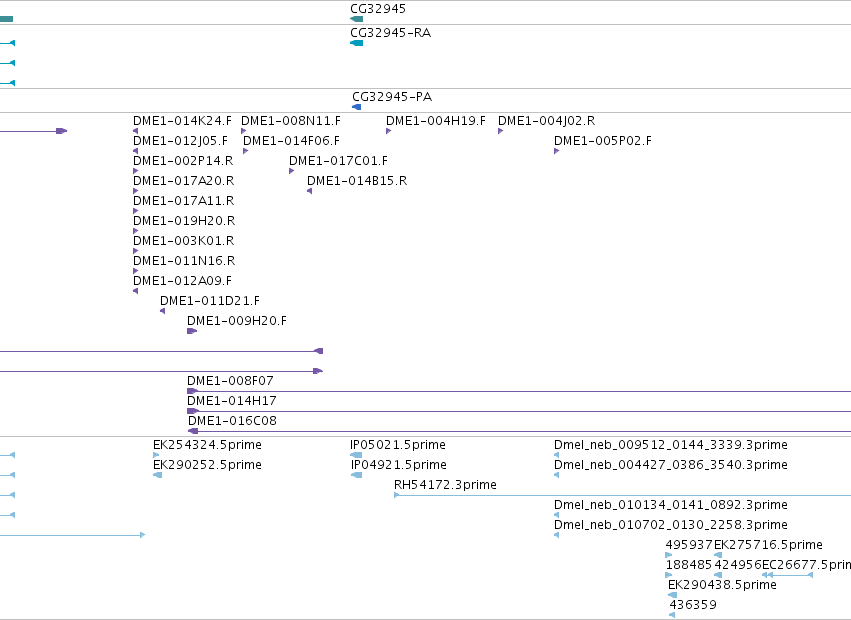Click the CG32945 gene label
This screenshot has width=851, height=620.
pyautogui.click(x=378, y=9)
